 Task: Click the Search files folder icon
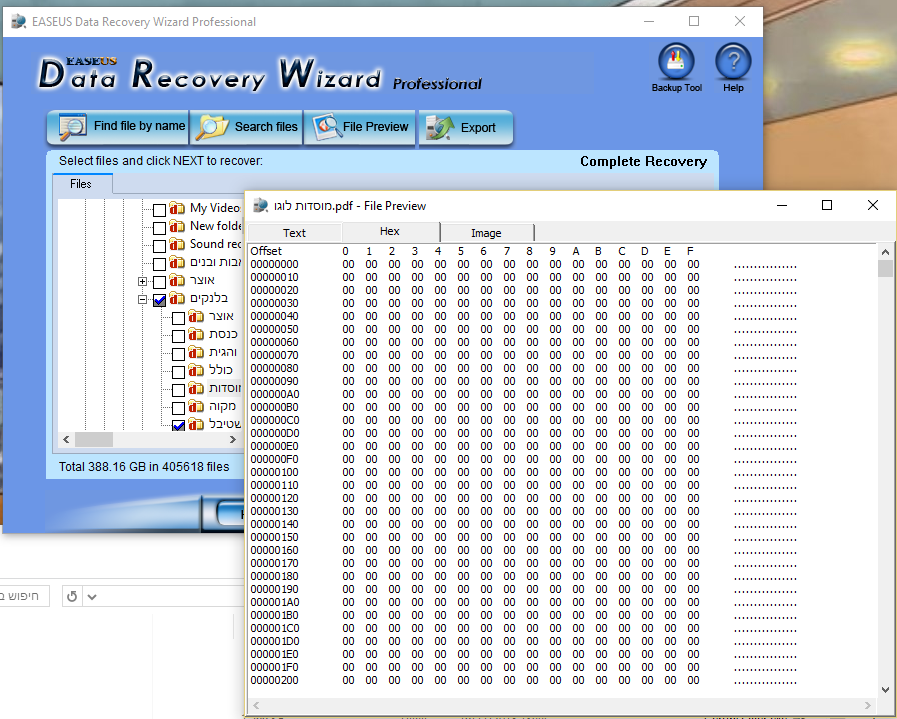coord(212,127)
